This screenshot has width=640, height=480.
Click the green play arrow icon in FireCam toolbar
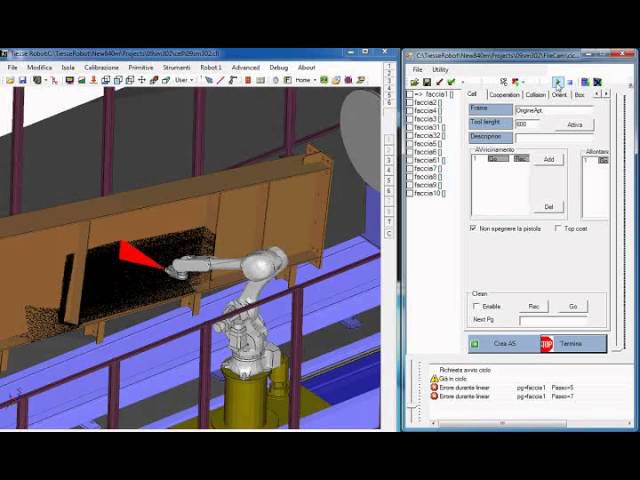557,82
